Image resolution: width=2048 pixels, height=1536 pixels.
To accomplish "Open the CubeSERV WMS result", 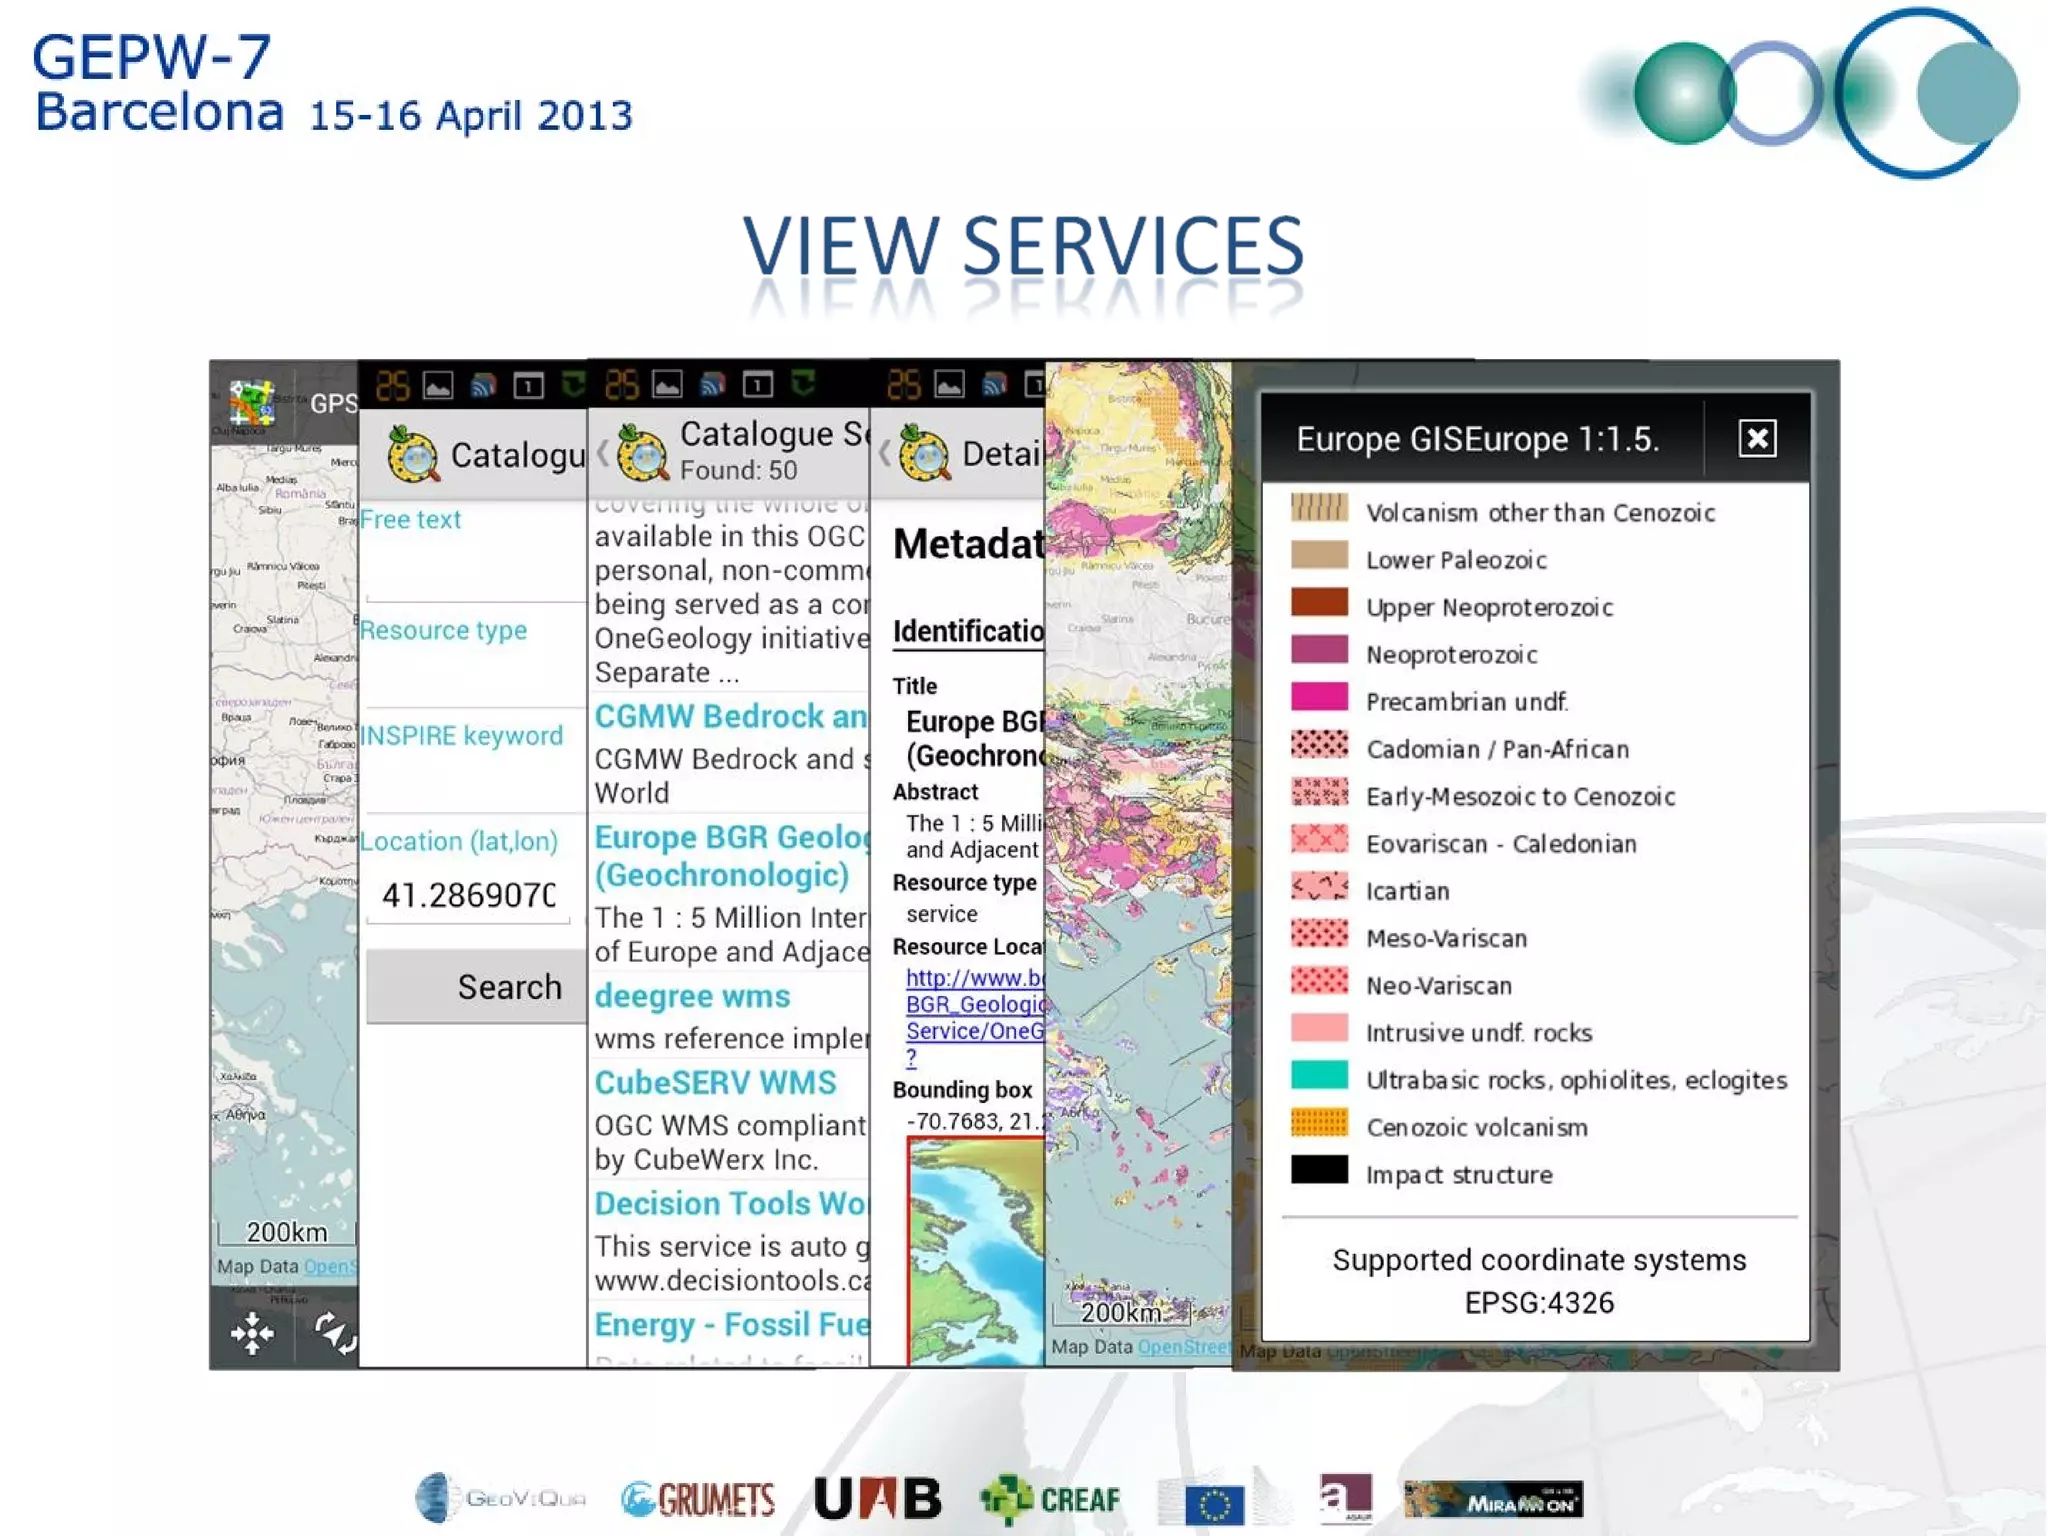I will (x=715, y=1083).
